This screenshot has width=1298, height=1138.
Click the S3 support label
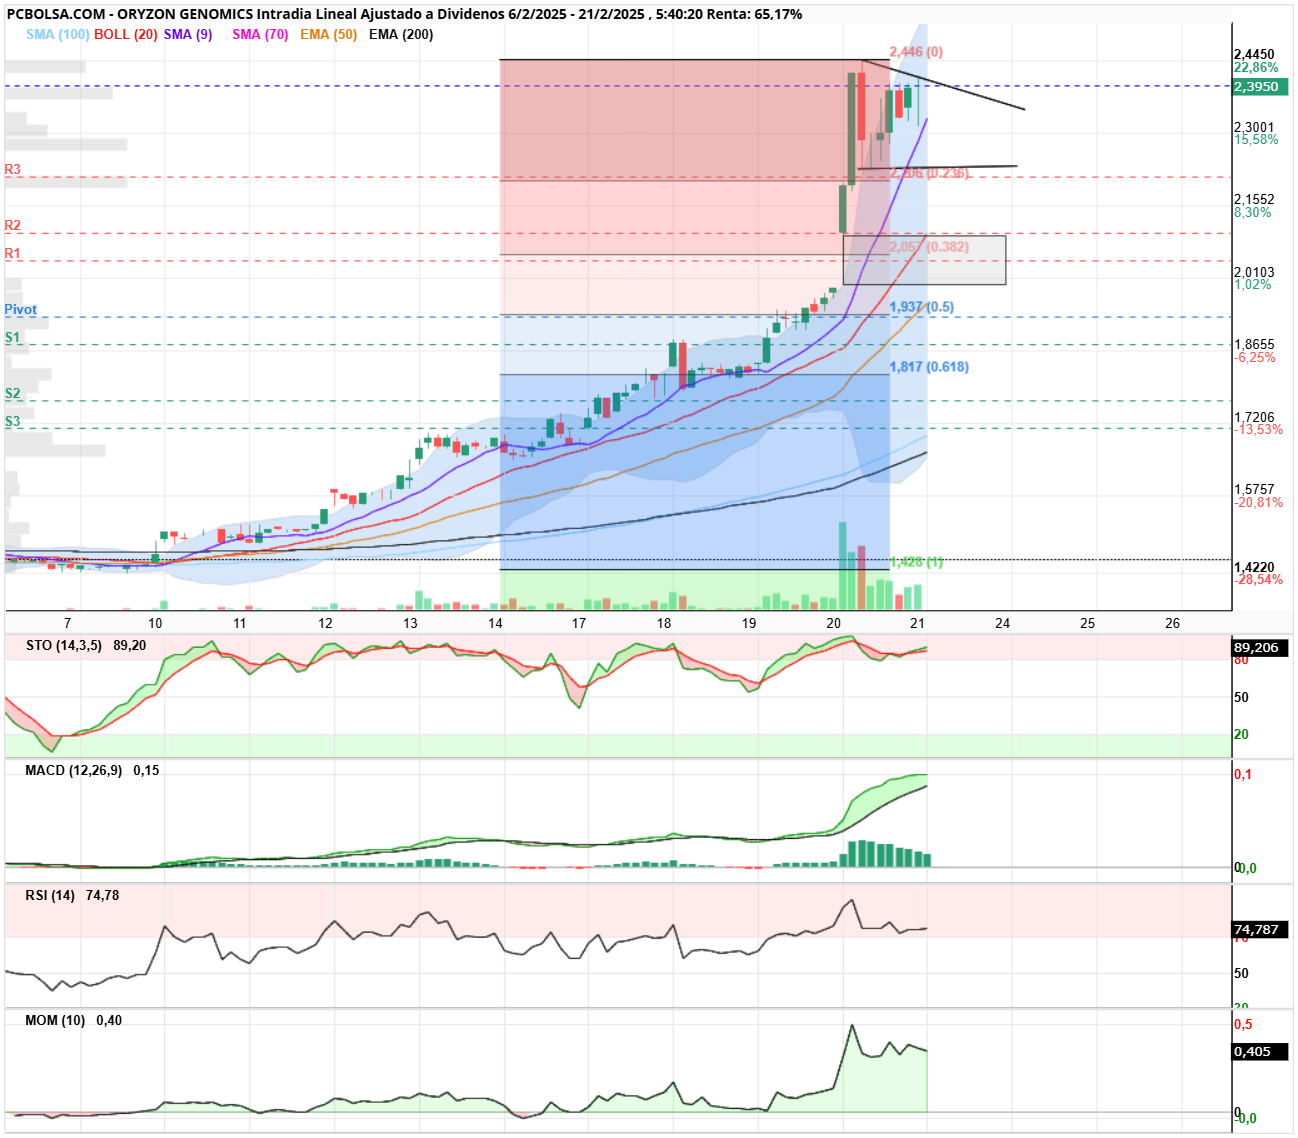click(13, 422)
